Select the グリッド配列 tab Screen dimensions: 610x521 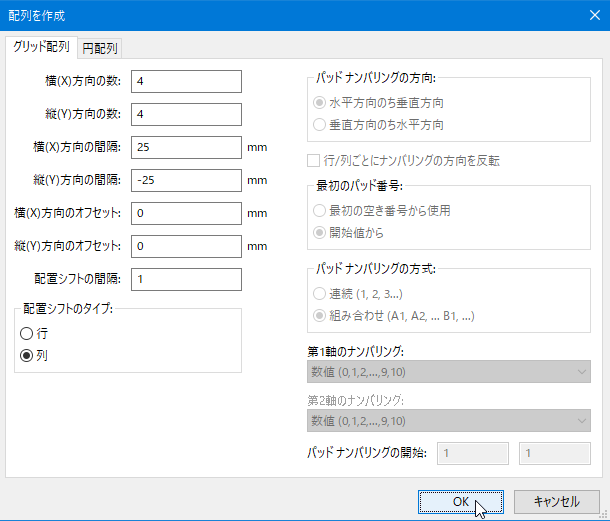click(41, 47)
